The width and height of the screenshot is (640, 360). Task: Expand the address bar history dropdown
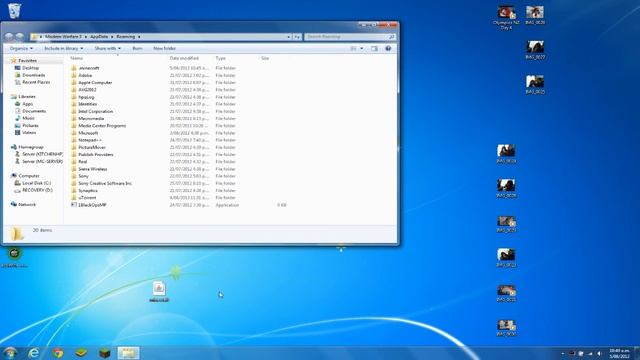click(x=289, y=37)
